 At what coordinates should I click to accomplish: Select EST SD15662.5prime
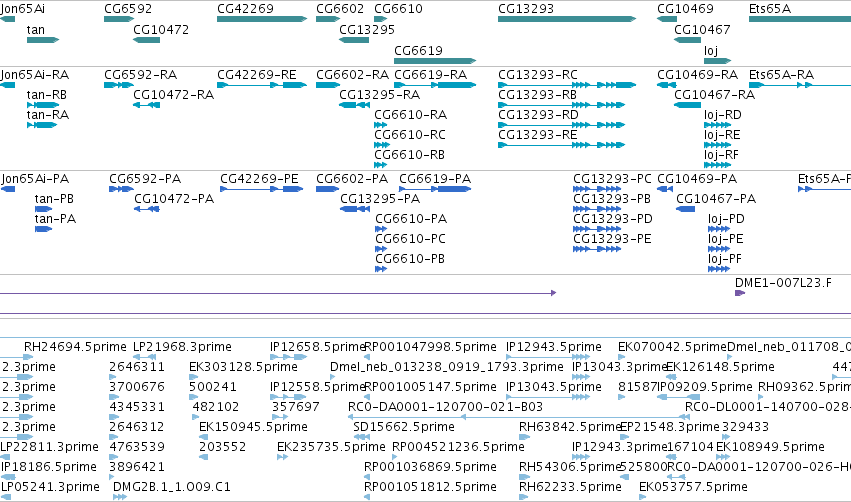404,427
